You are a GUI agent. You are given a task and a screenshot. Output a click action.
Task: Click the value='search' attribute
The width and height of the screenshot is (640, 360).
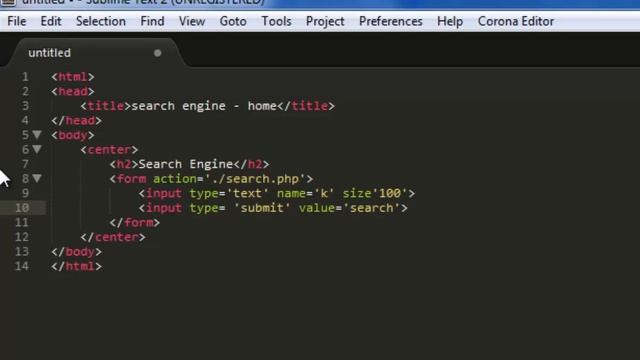coord(349,208)
